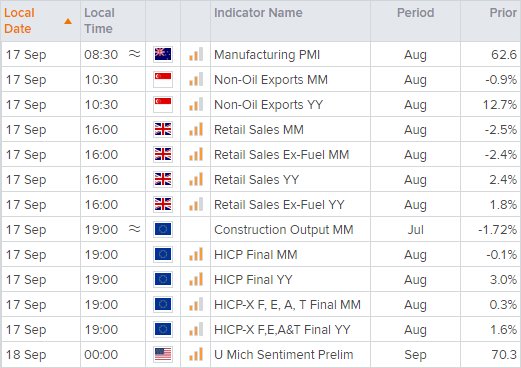Open the Retail Sales Ex-Fuel MM indicator
Screen dimensions: 521x368
coord(281,155)
